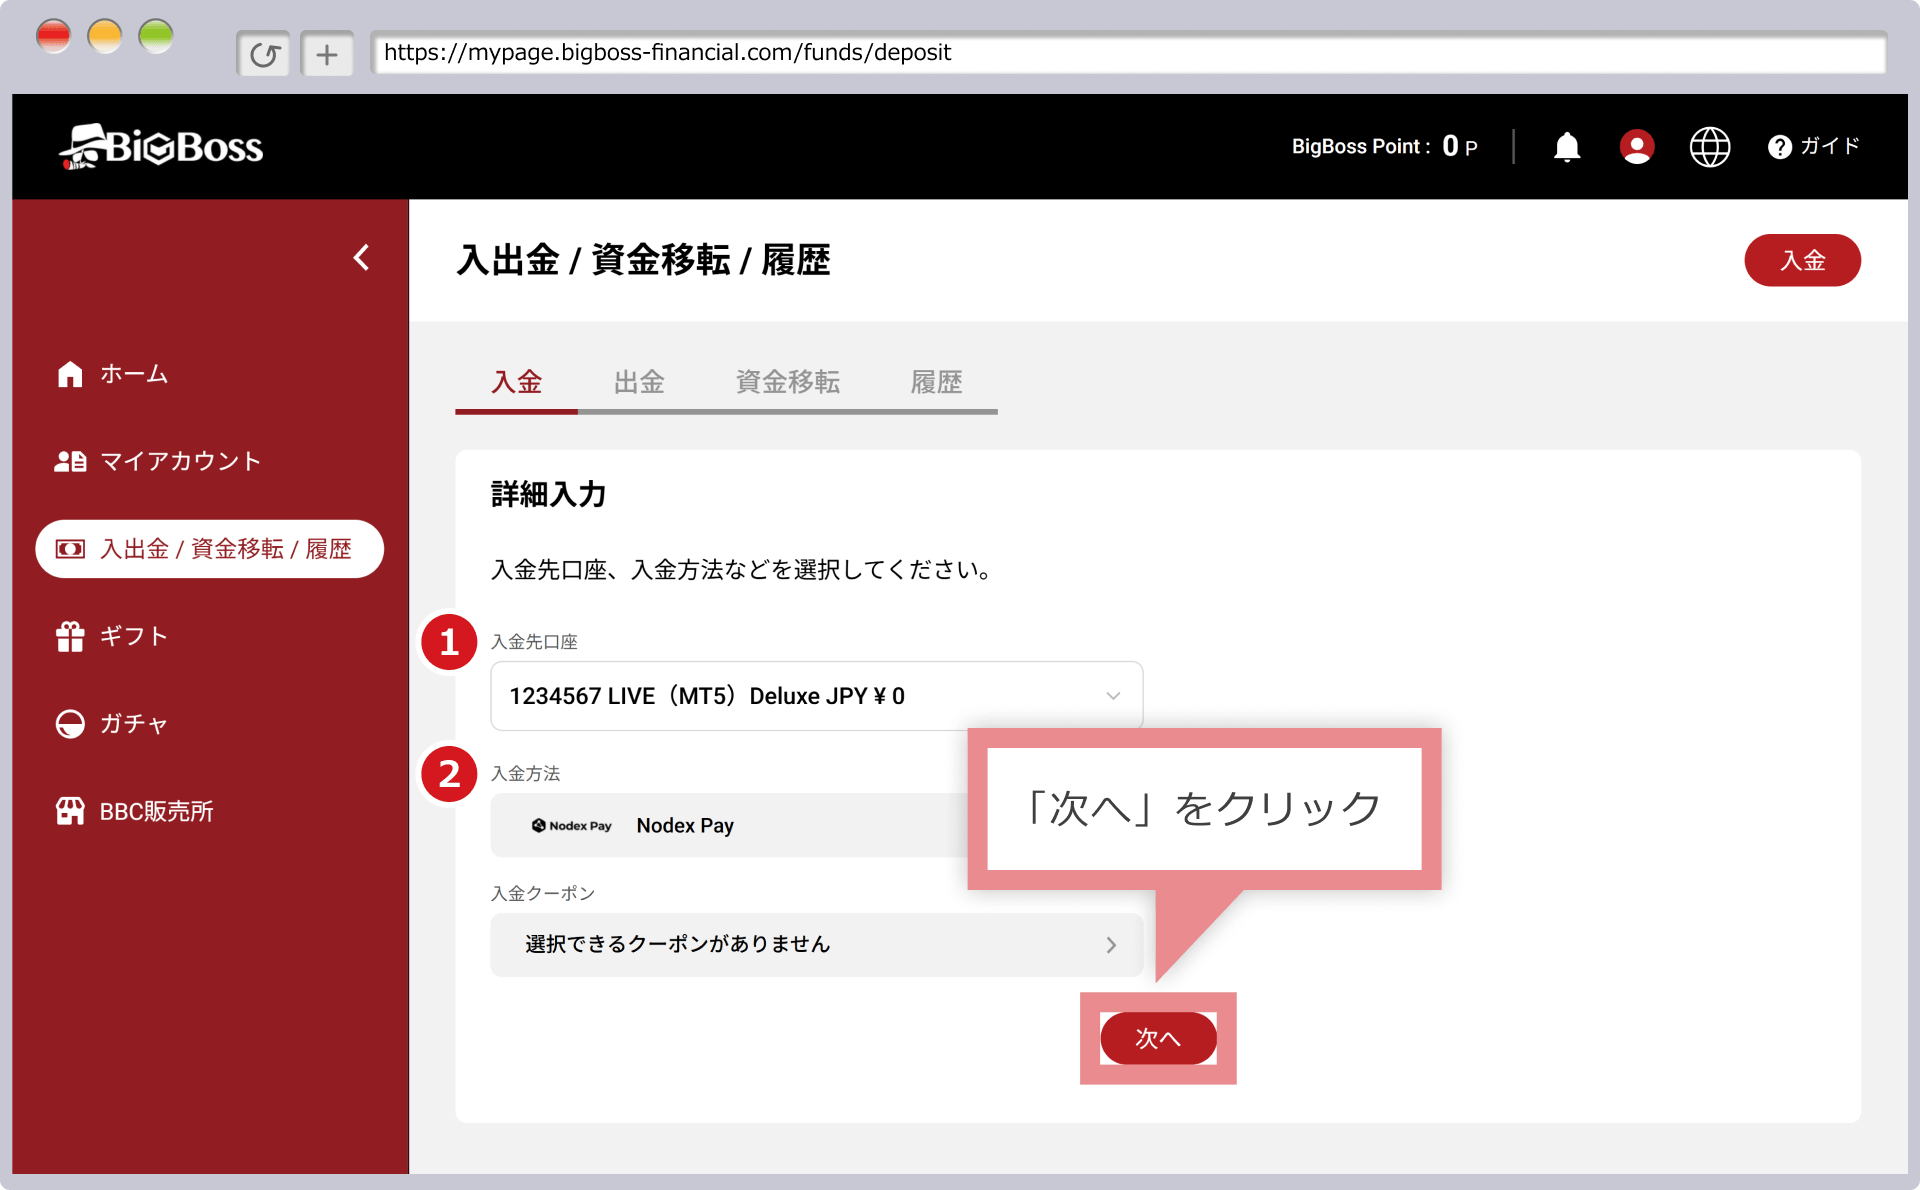Open ガチャ in sidebar
Viewport: 1920px width, 1190px height.
tap(112, 724)
